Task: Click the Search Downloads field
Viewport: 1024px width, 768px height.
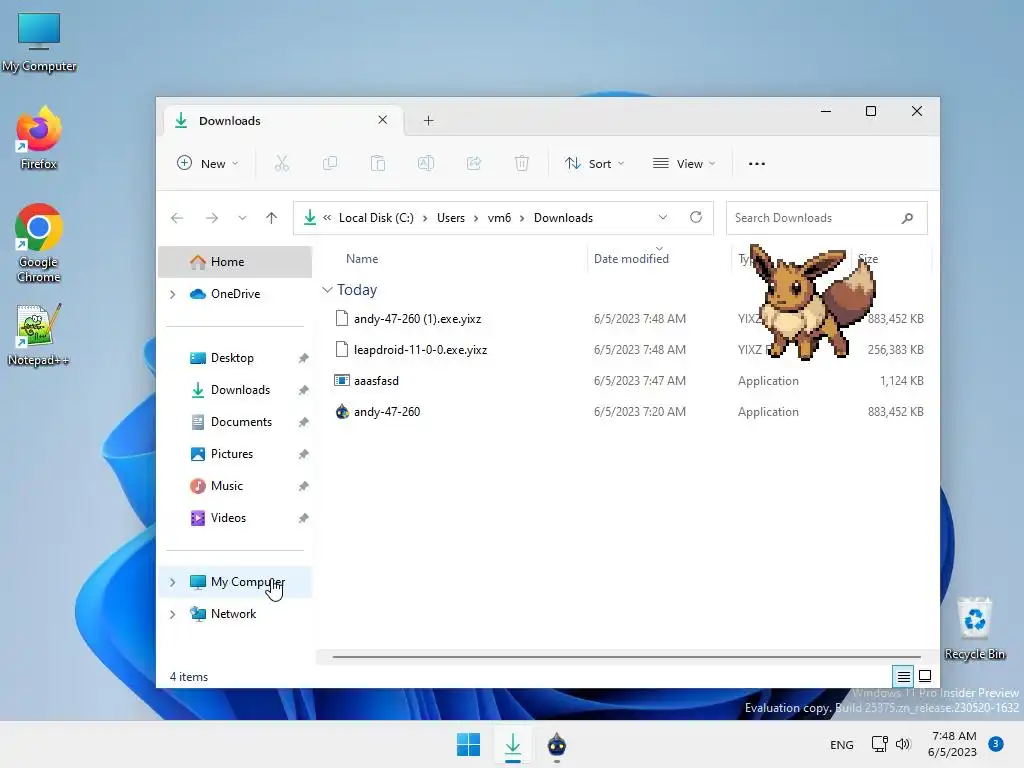Action: tap(827, 218)
